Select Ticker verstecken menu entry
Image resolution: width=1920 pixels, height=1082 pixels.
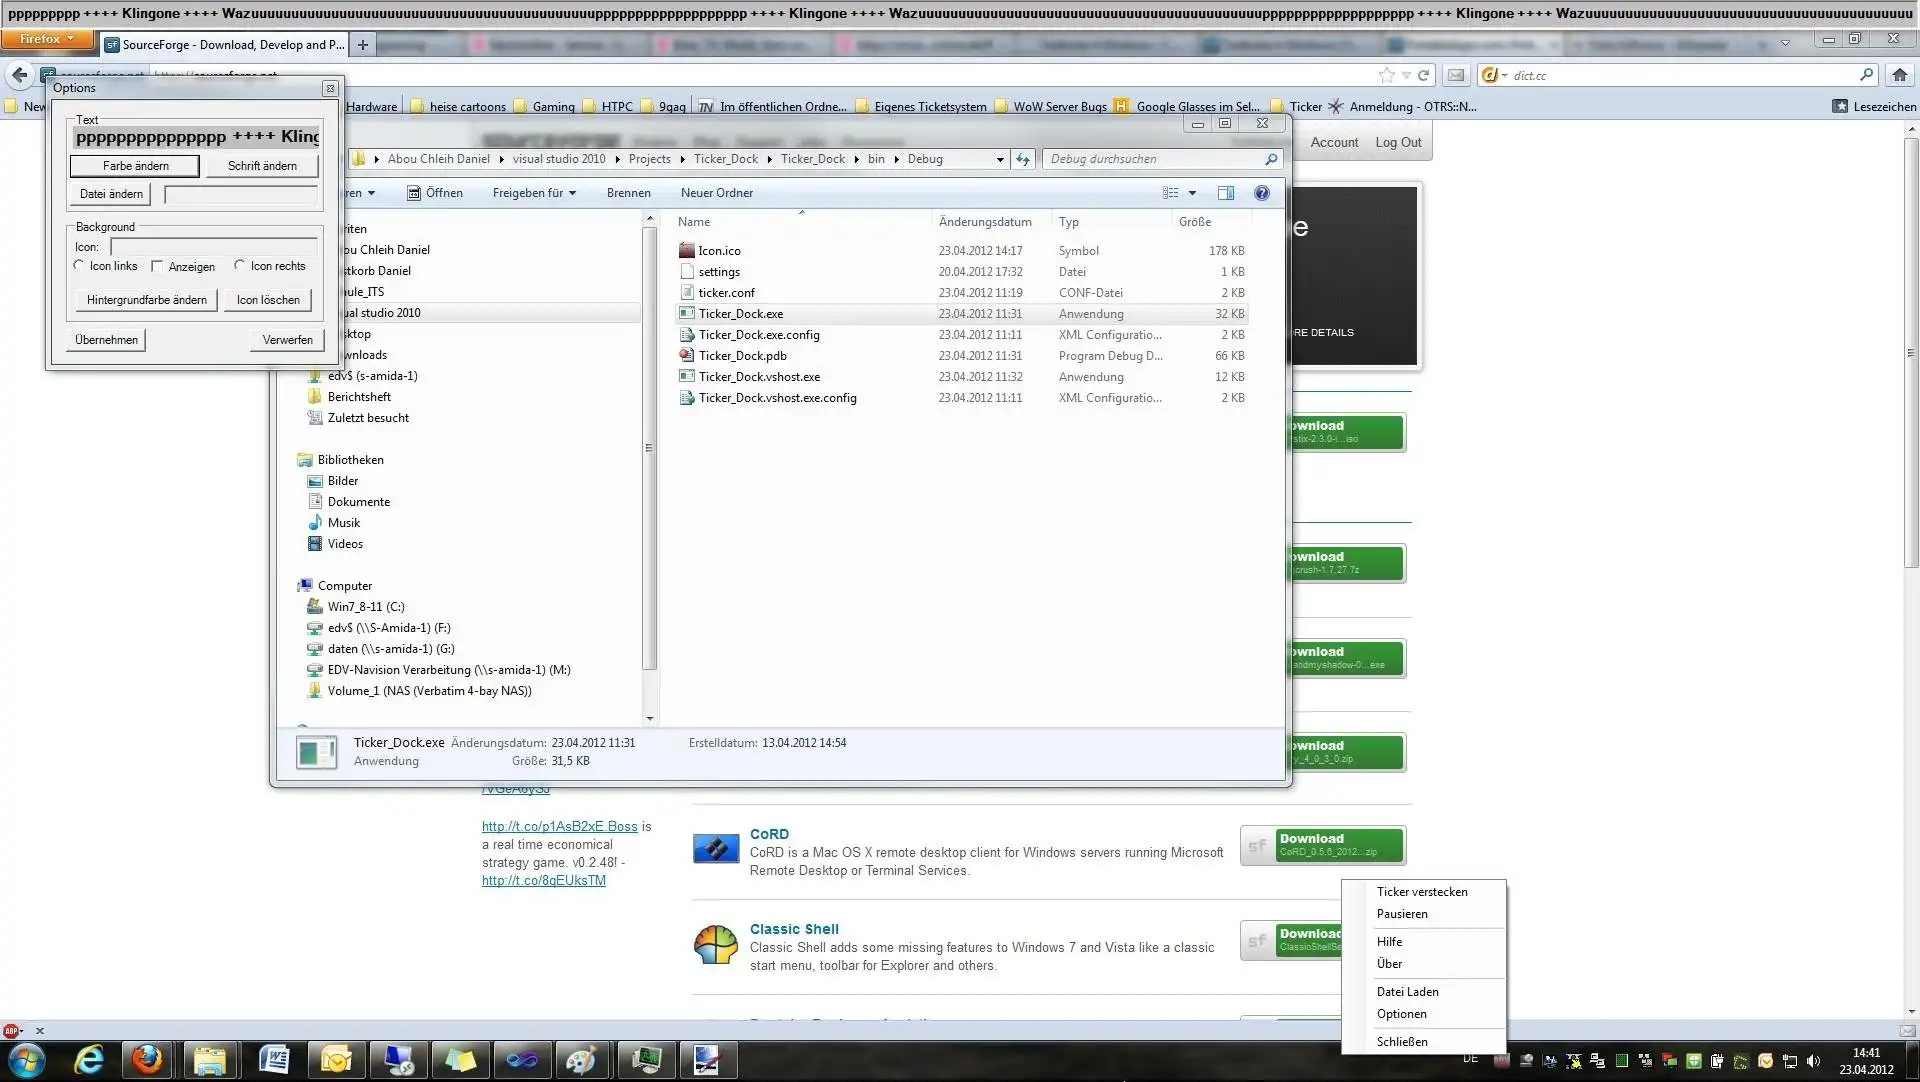(1421, 892)
